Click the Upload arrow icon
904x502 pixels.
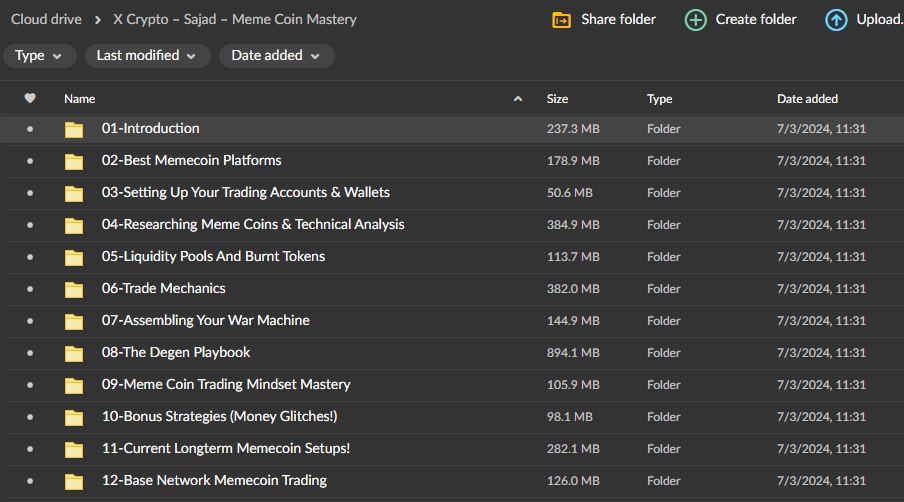pos(836,20)
